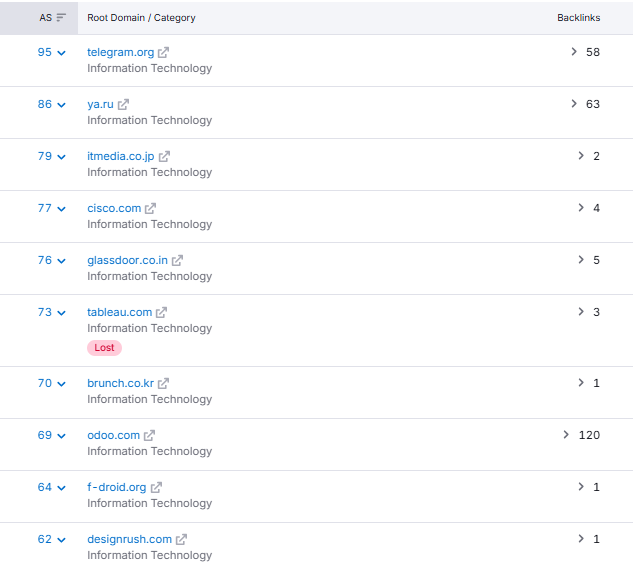Image resolution: width=633 pixels, height=563 pixels.
Task: Expand AS score 70 chevron
Action: coord(61,384)
